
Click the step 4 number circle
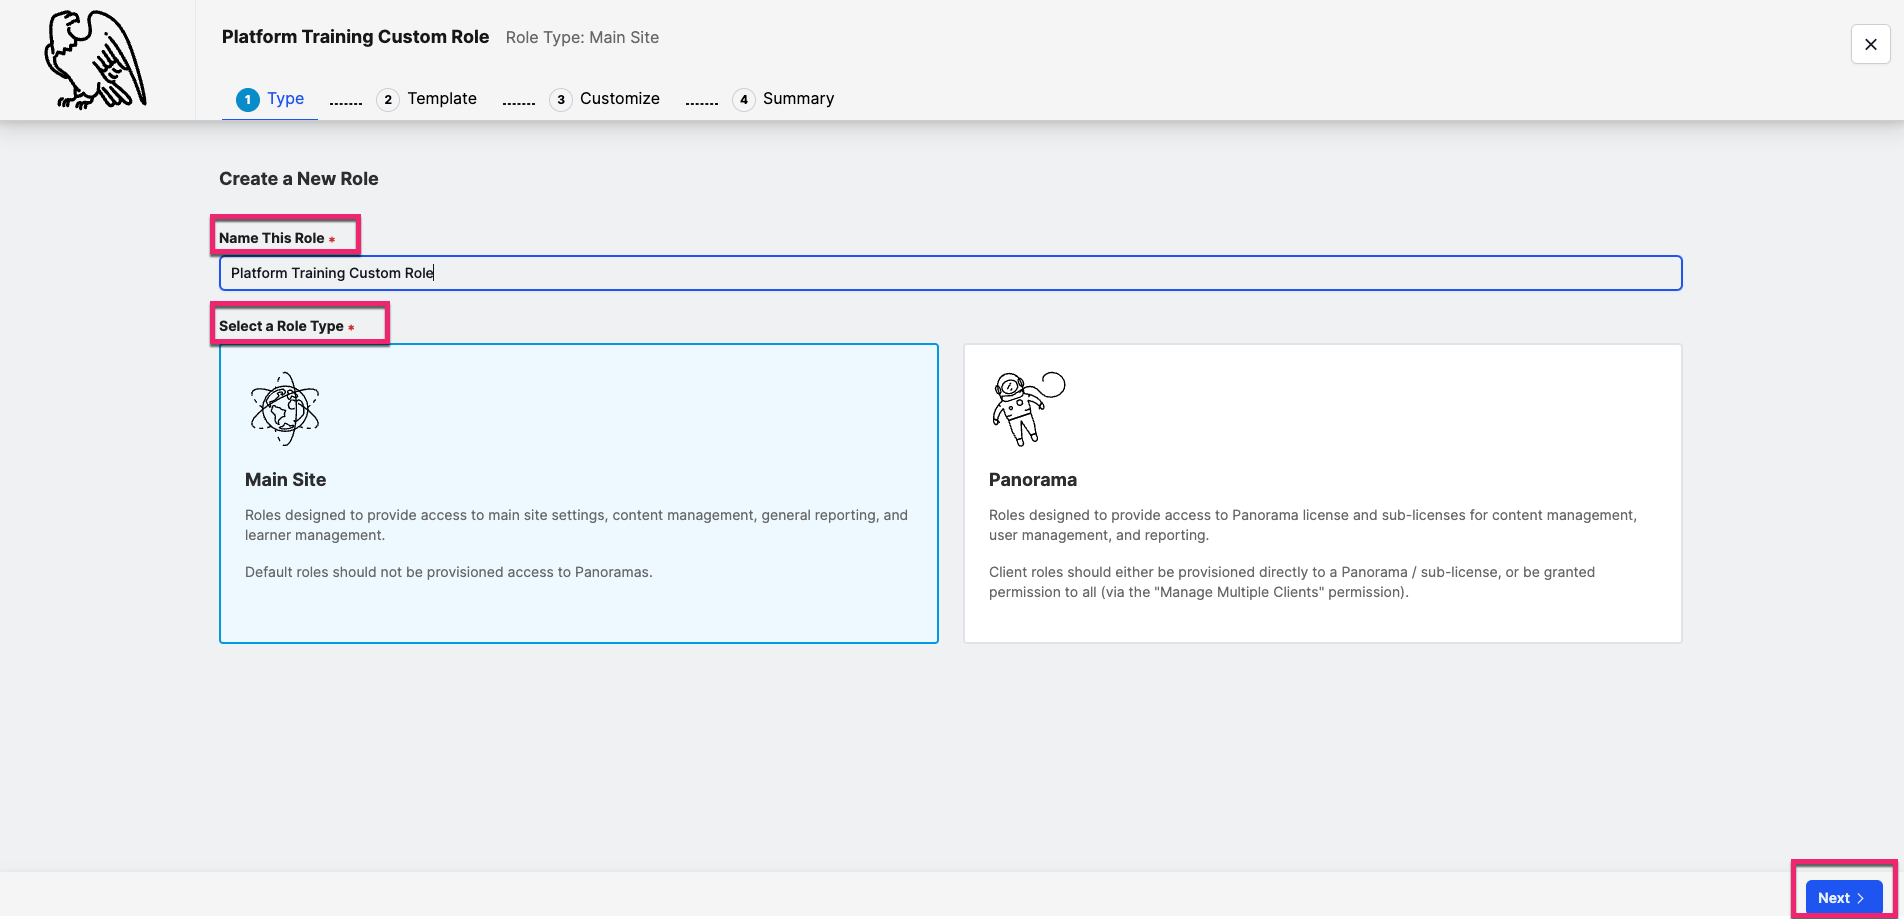pyautogui.click(x=744, y=99)
